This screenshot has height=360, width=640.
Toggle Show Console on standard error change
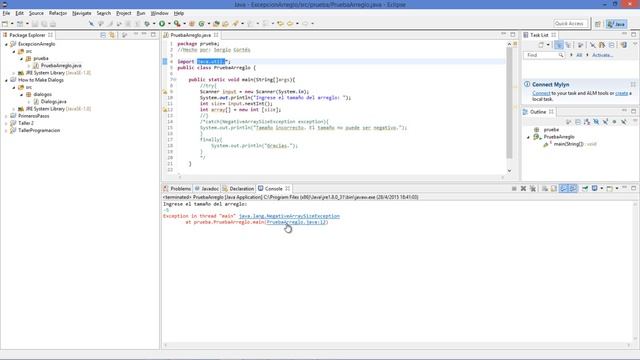(x=573, y=189)
